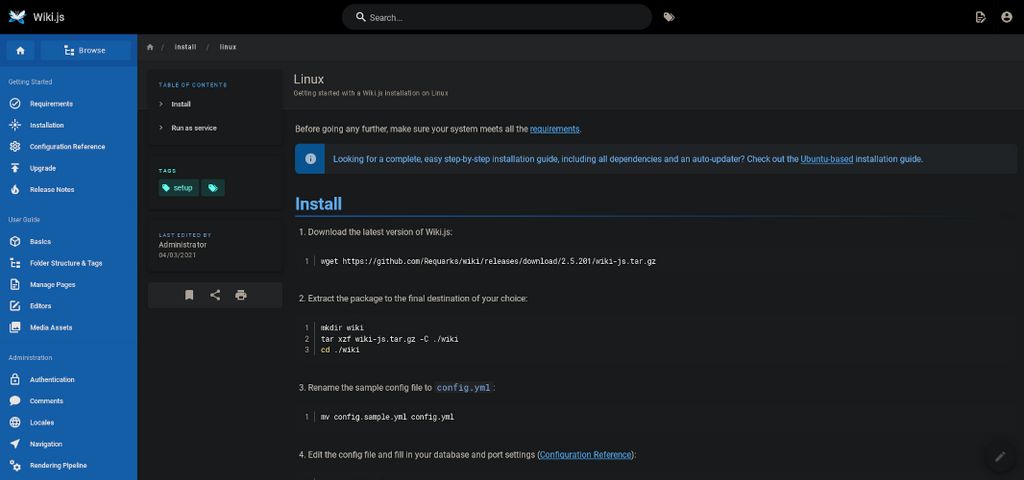Click the home icon in breadcrumb

coord(150,47)
